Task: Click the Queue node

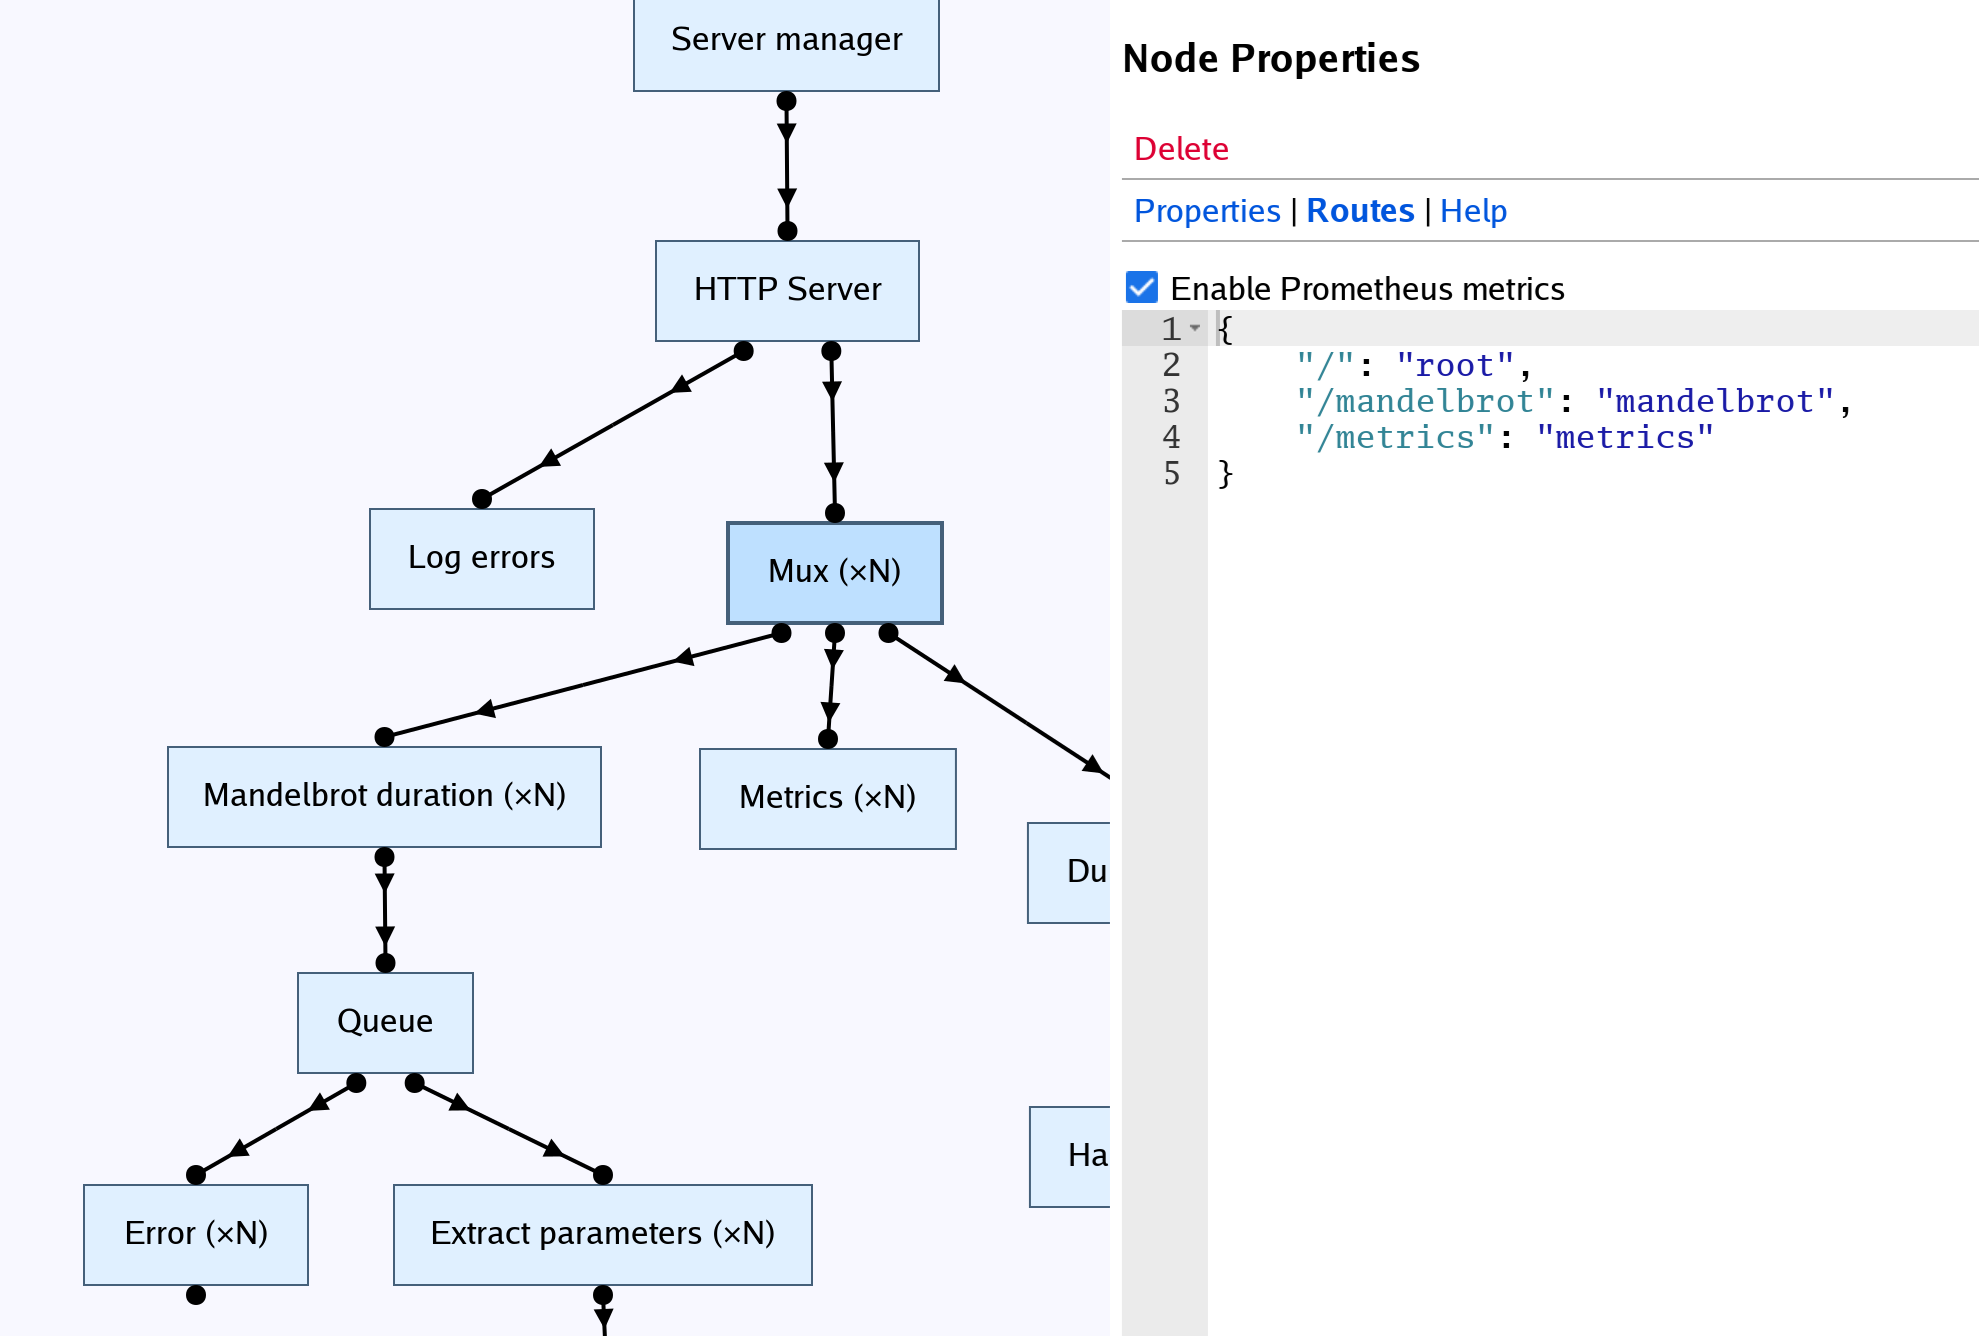Action: click(385, 1022)
